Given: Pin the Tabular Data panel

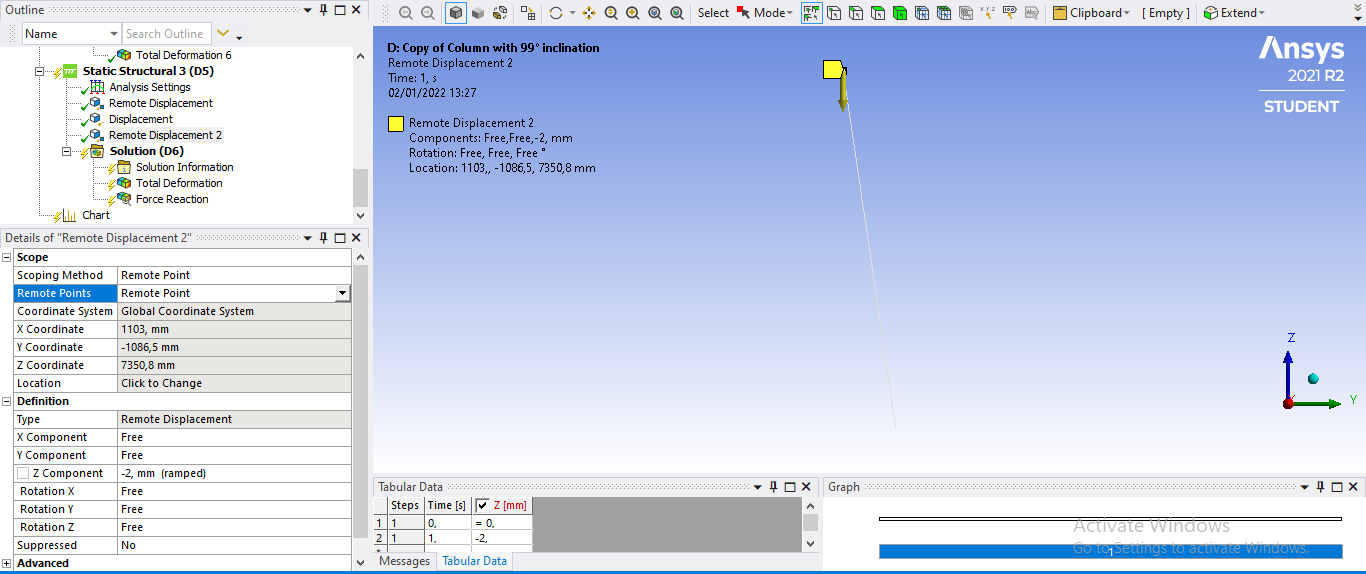Looking at the screenshot, I should 773,487.
